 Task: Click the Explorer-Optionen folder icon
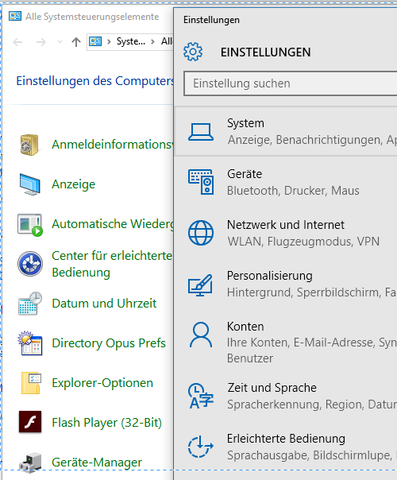tap(31, 383)
